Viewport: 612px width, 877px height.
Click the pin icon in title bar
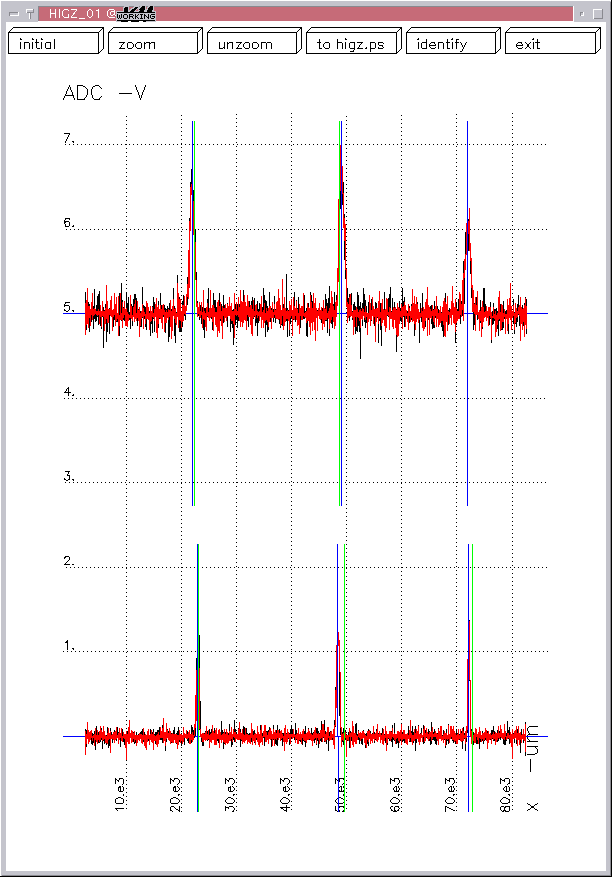click(29, 14)
